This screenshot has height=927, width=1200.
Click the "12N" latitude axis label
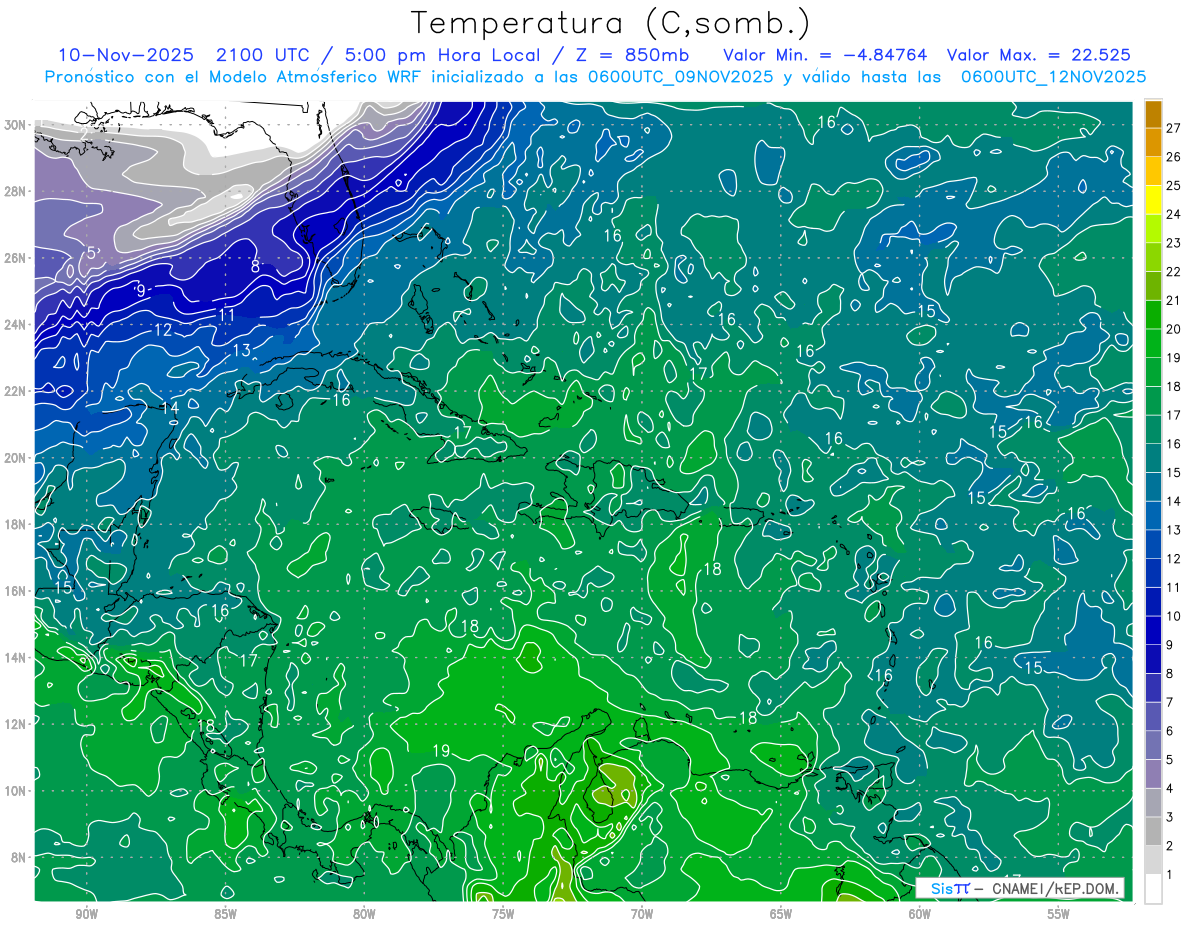15,724
